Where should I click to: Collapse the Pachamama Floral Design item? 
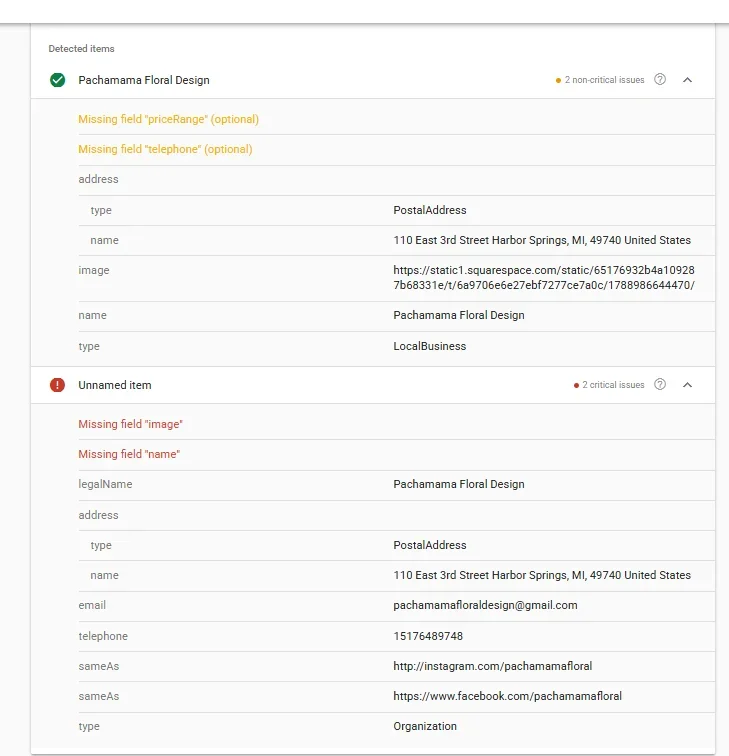tap(688, 80)
